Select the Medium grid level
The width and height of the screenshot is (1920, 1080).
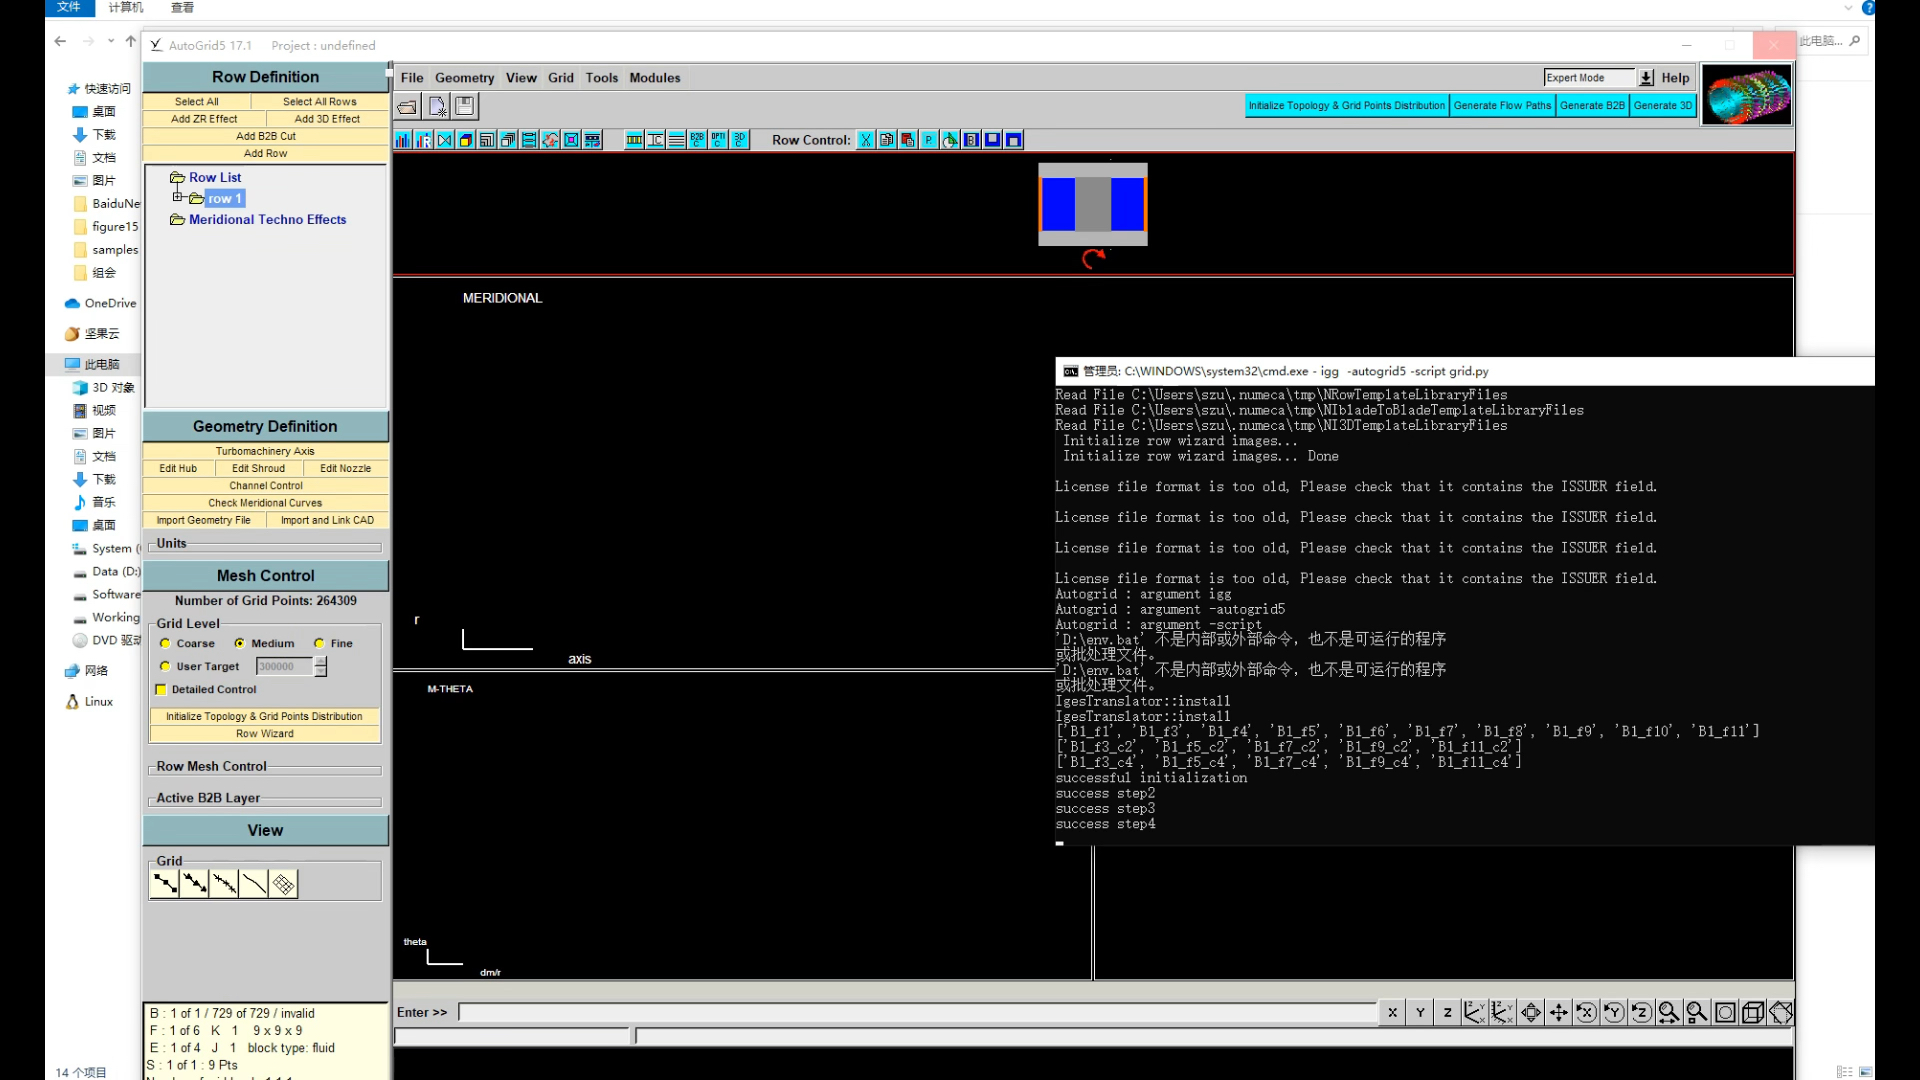pos(240,643)
